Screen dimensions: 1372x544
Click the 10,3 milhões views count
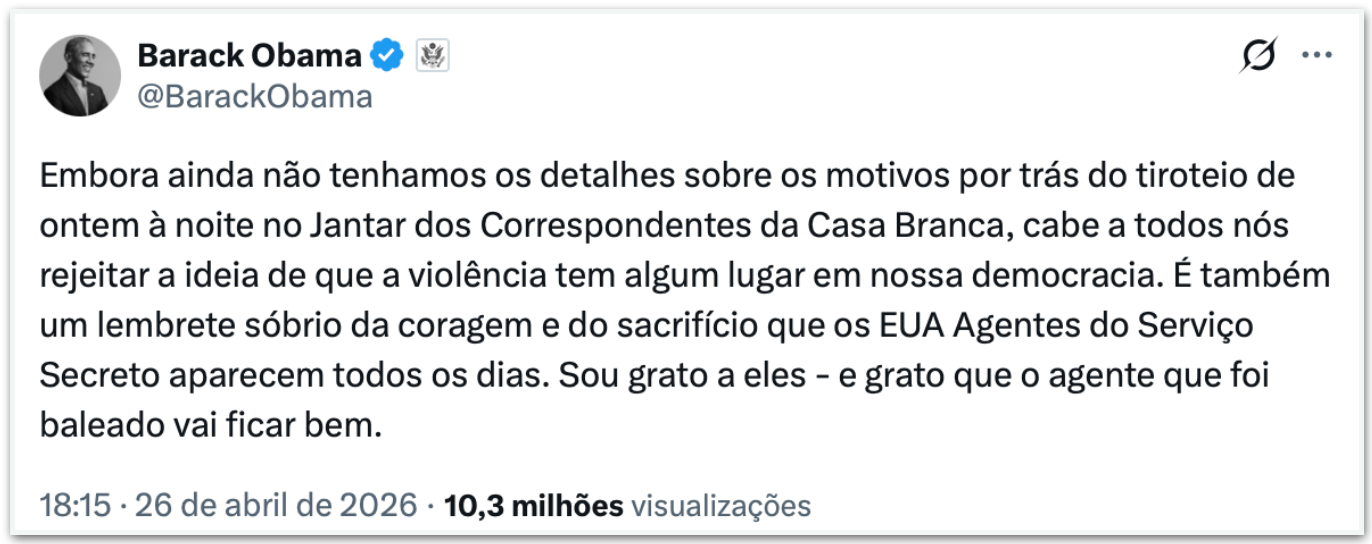click(533, 505)
